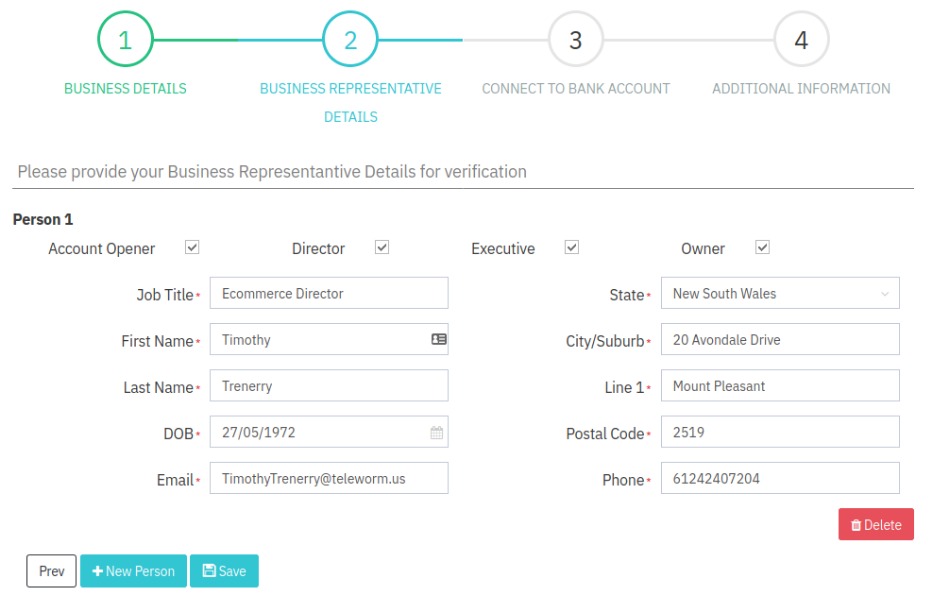
Task: Toggle the Owner checkbox
Action: pos(762,247)
